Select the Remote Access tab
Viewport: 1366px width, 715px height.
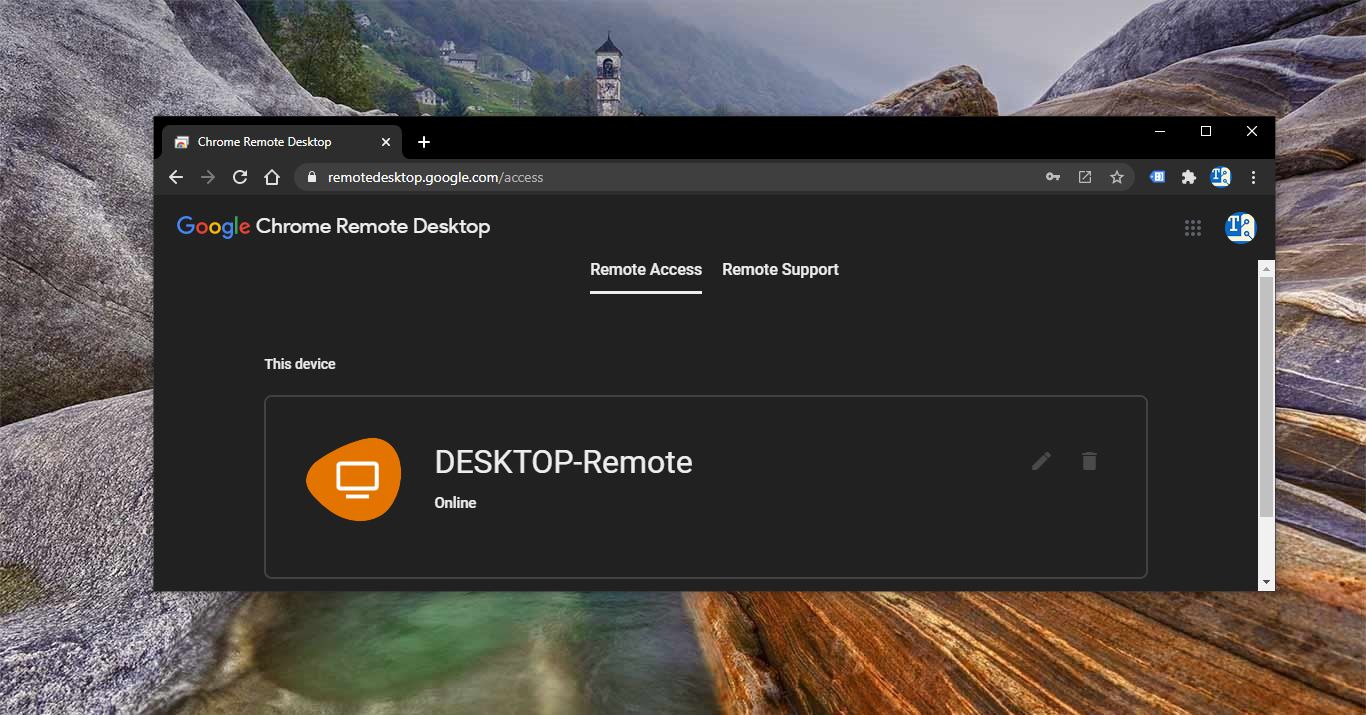tap(645, 269)
